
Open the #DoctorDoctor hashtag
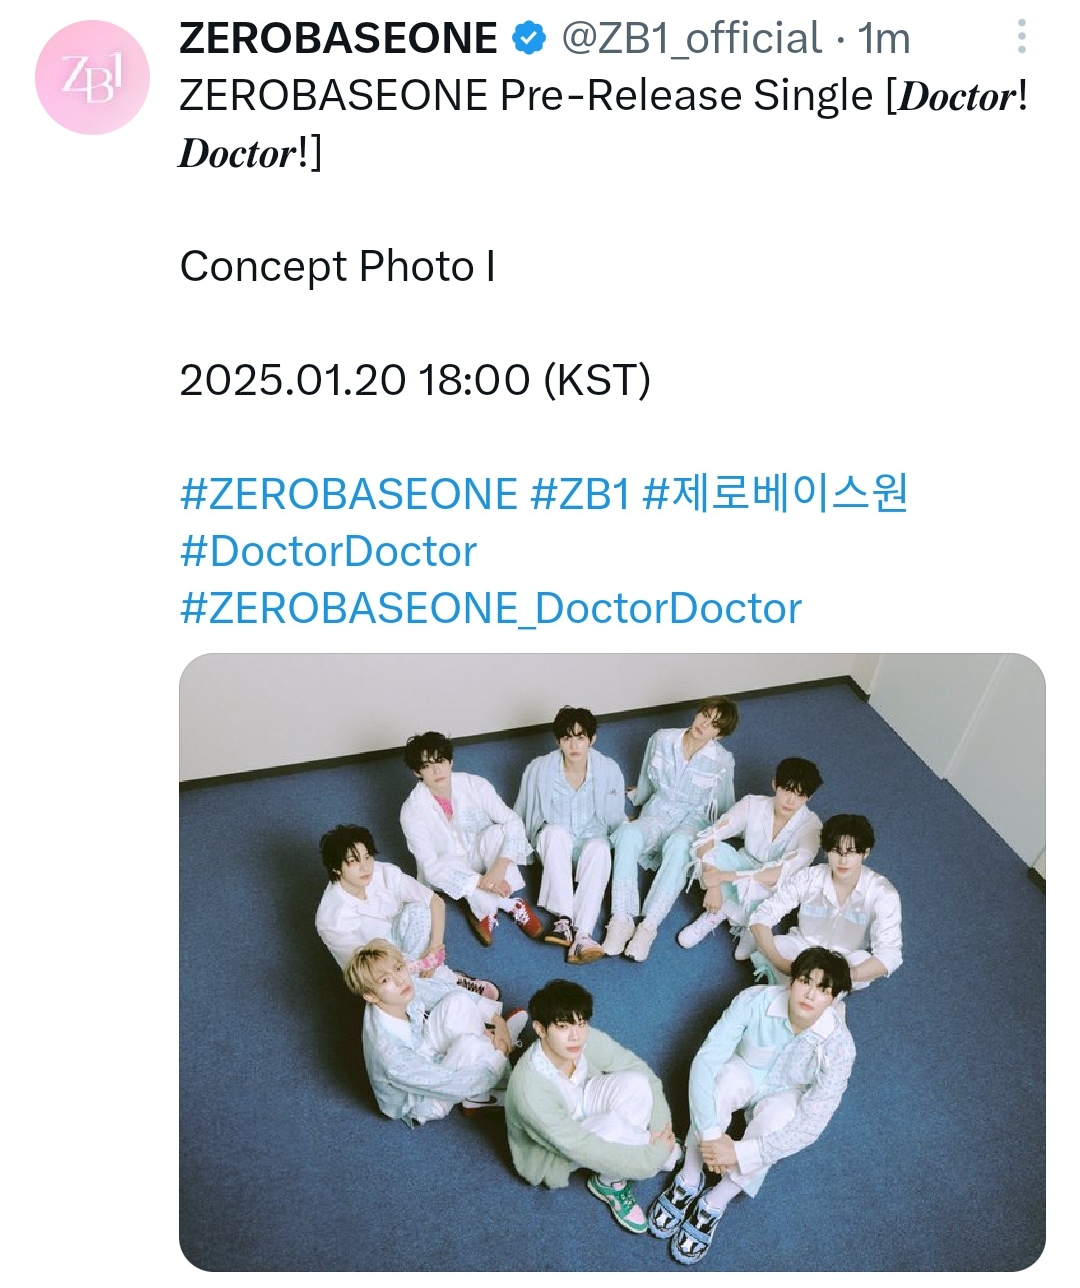pyautogui.click(x=328, y=551)
